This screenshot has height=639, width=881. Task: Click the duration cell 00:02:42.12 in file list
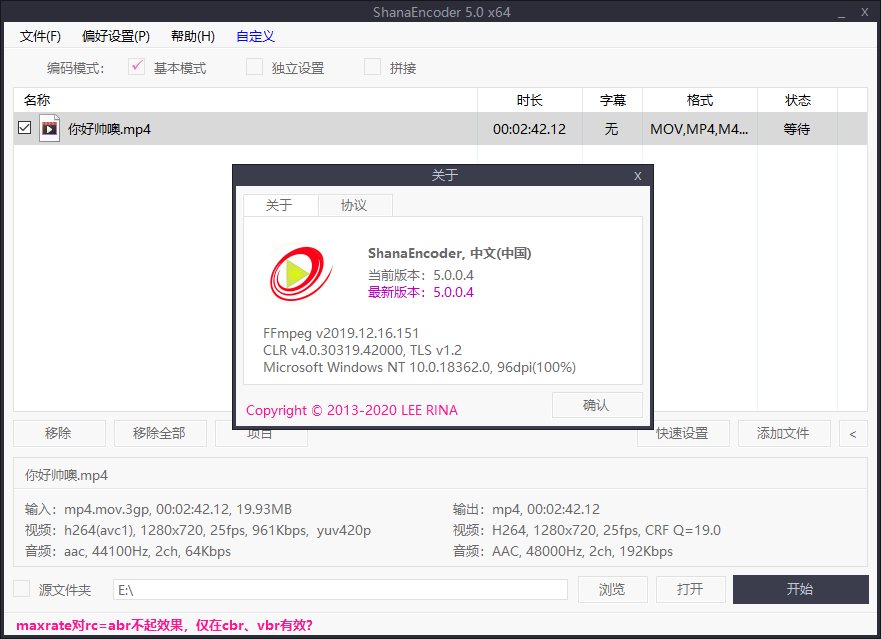(529, 129)
